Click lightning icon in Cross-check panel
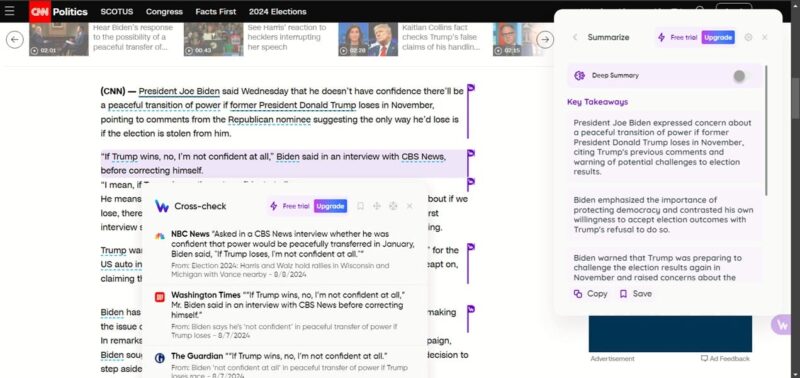The width and height of the screenshot is (800, 378). pos(274,206)
